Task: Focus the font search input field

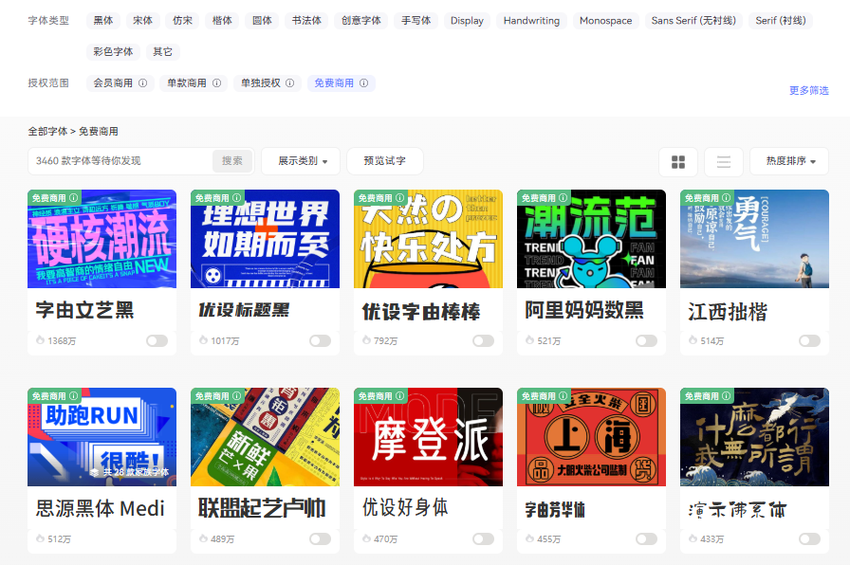Action: [x=120, y=161]
